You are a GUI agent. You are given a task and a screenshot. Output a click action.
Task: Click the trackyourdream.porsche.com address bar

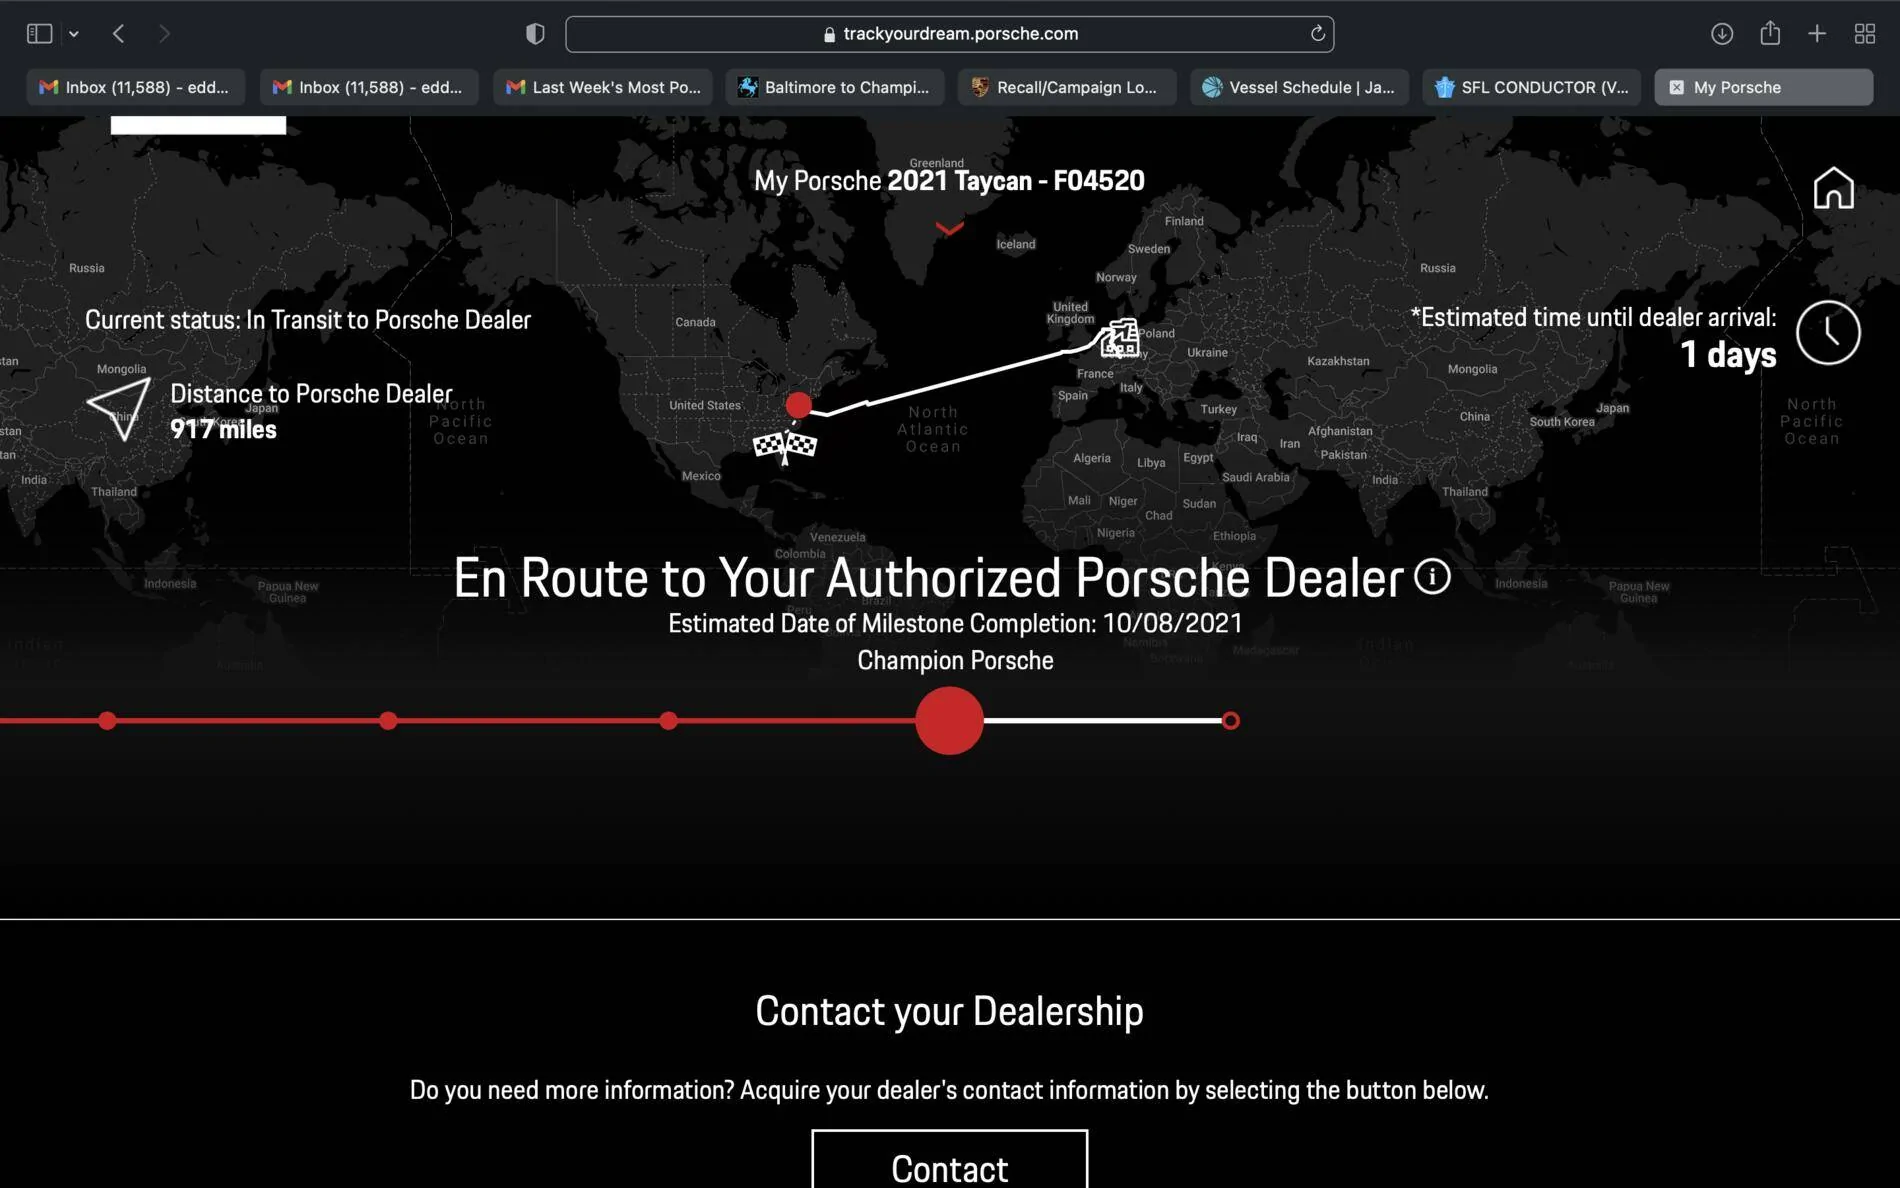click(949, 34)
